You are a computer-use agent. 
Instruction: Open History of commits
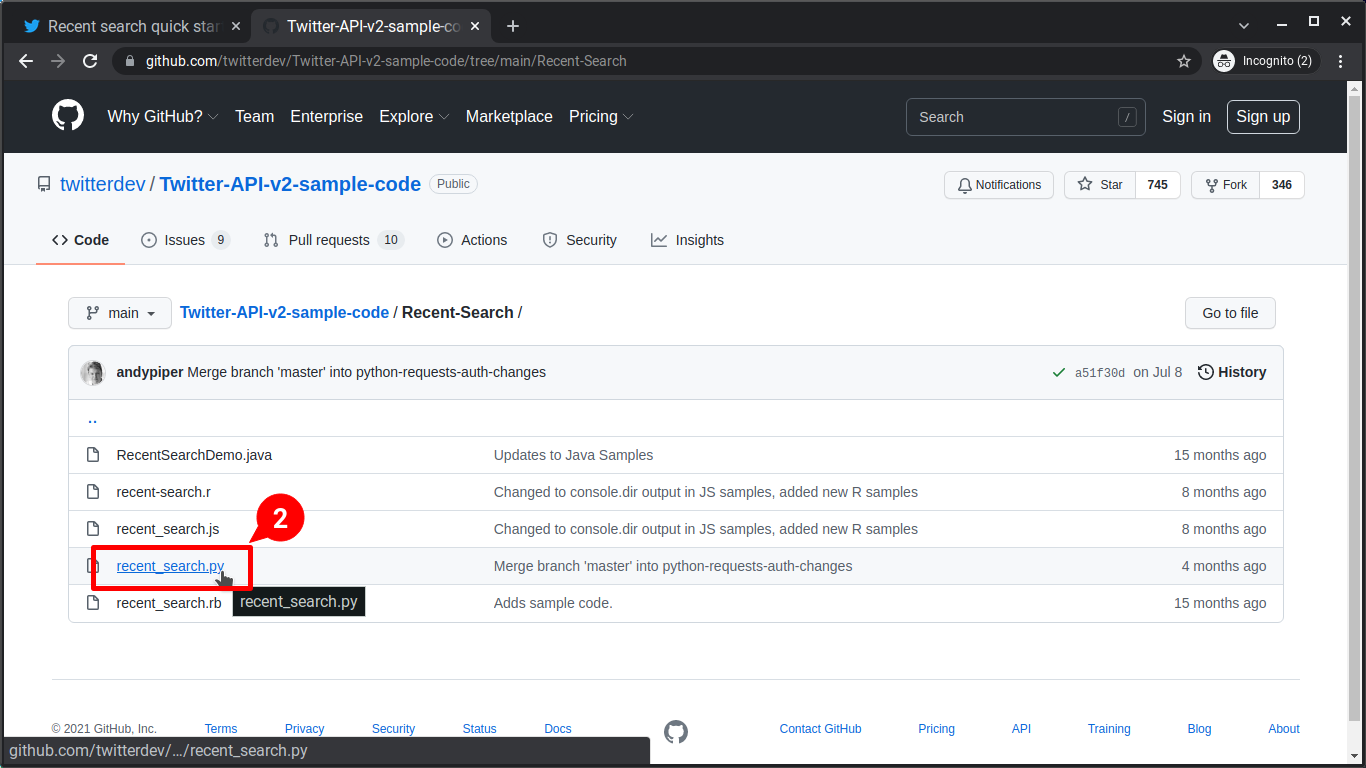click(1232, 372)
